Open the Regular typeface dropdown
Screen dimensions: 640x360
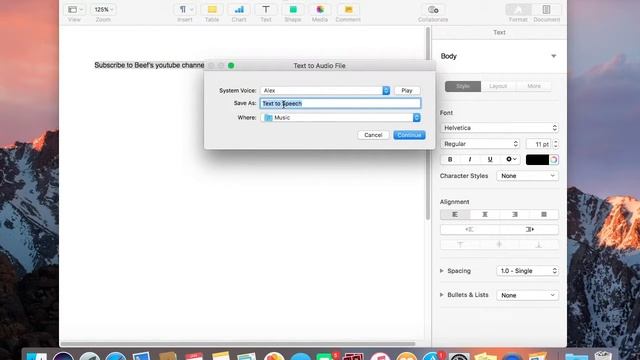click(480, 144)
